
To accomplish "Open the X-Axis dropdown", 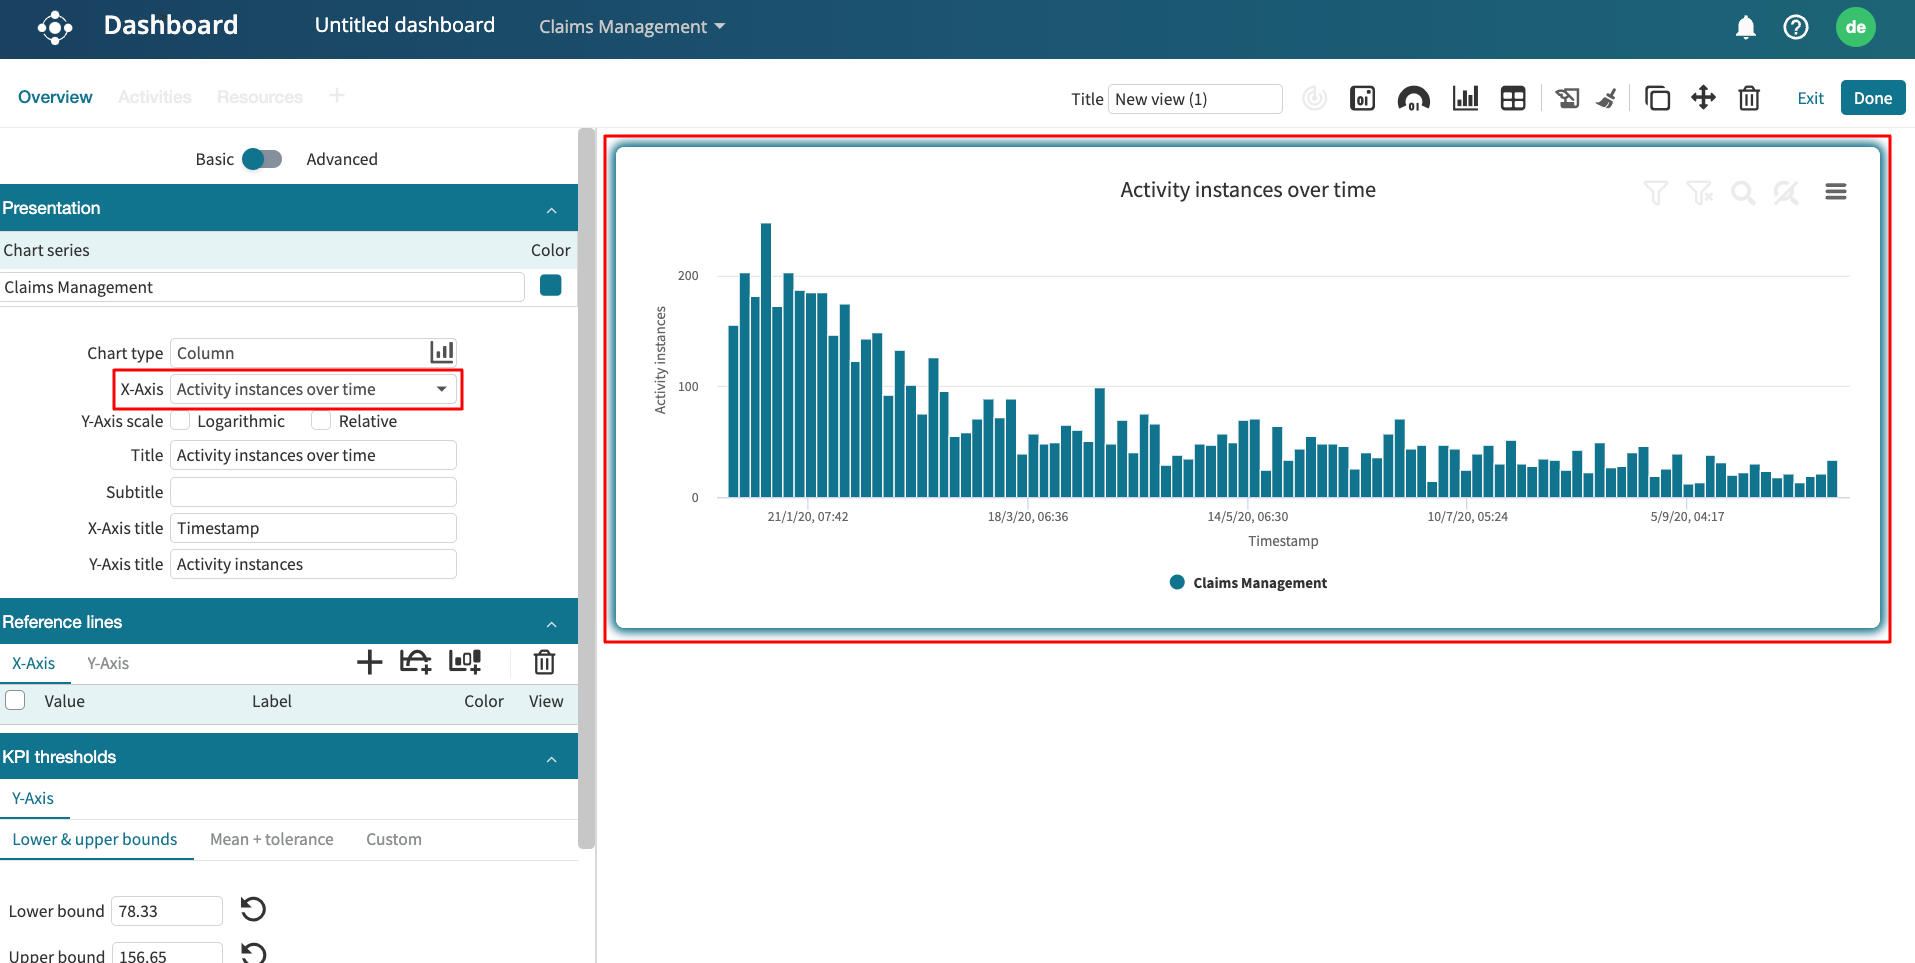I will tap(313, 389).
